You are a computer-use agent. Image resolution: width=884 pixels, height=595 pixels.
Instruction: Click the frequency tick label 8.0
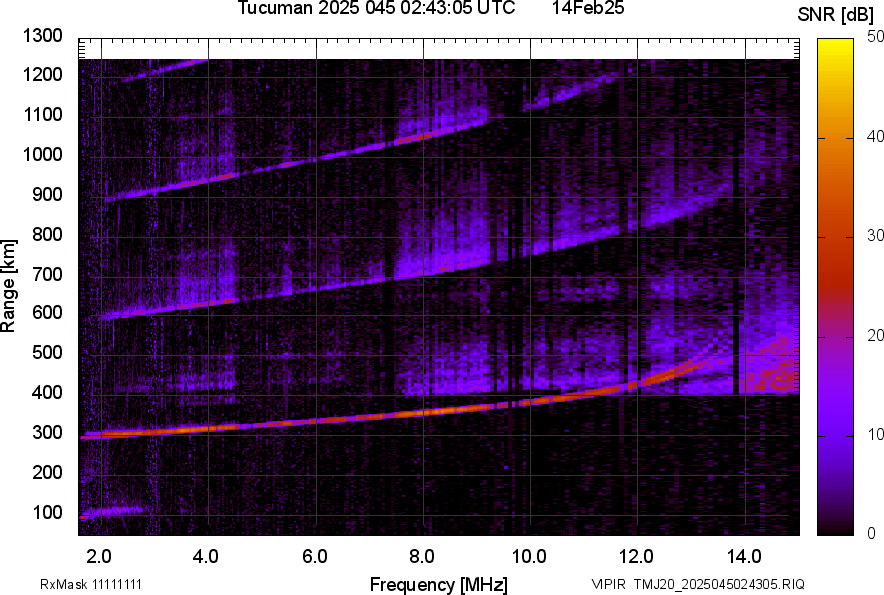(421, 557)
